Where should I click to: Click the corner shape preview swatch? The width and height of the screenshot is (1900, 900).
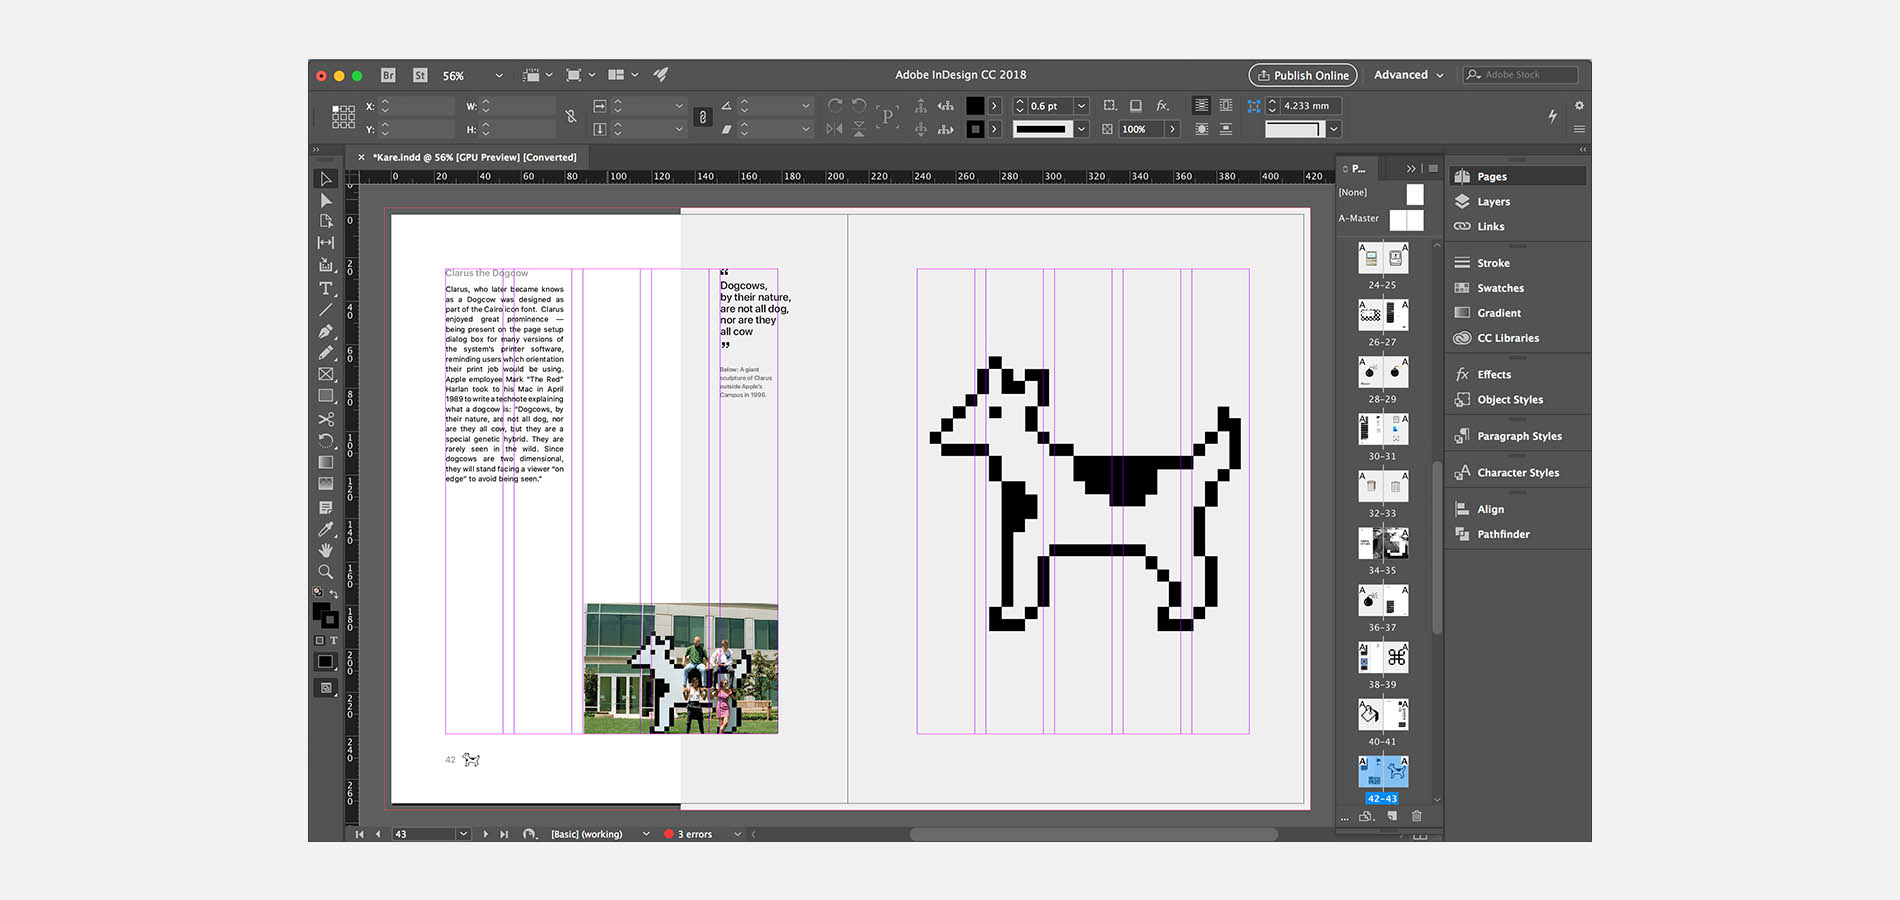tap(1293, 129)
